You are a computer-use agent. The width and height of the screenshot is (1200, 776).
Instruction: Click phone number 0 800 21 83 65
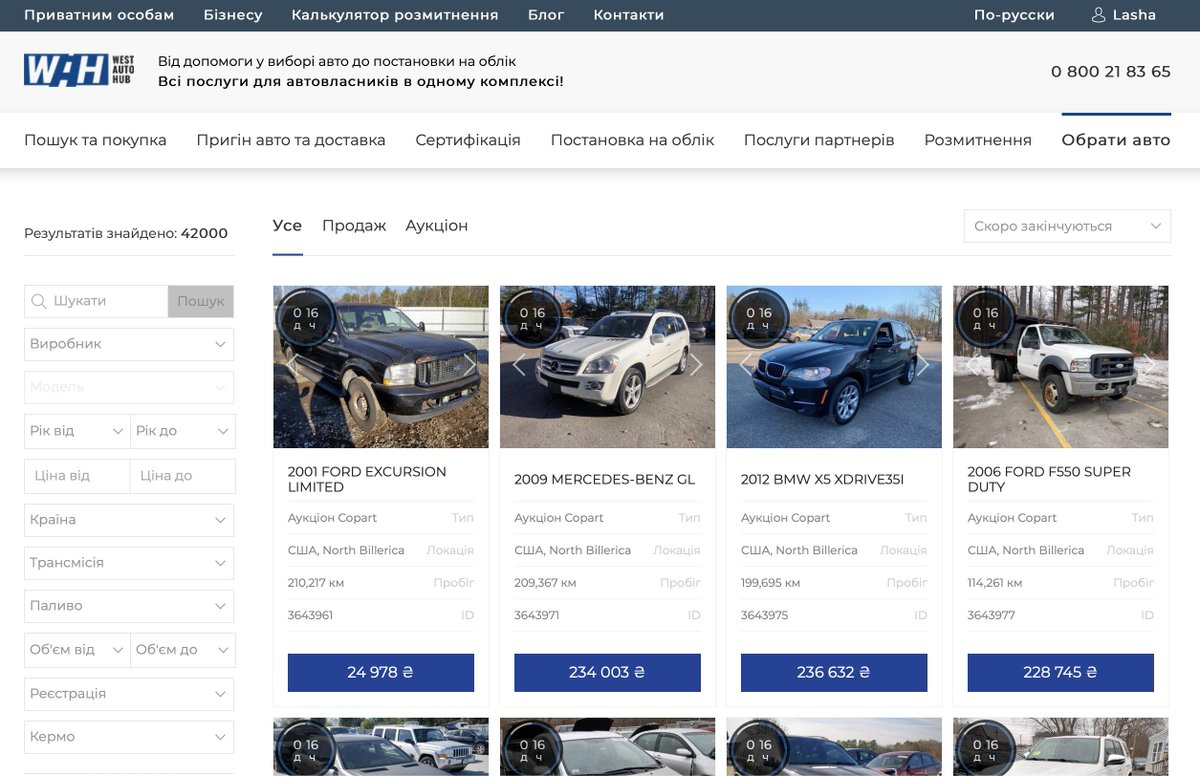(1111, 72)
